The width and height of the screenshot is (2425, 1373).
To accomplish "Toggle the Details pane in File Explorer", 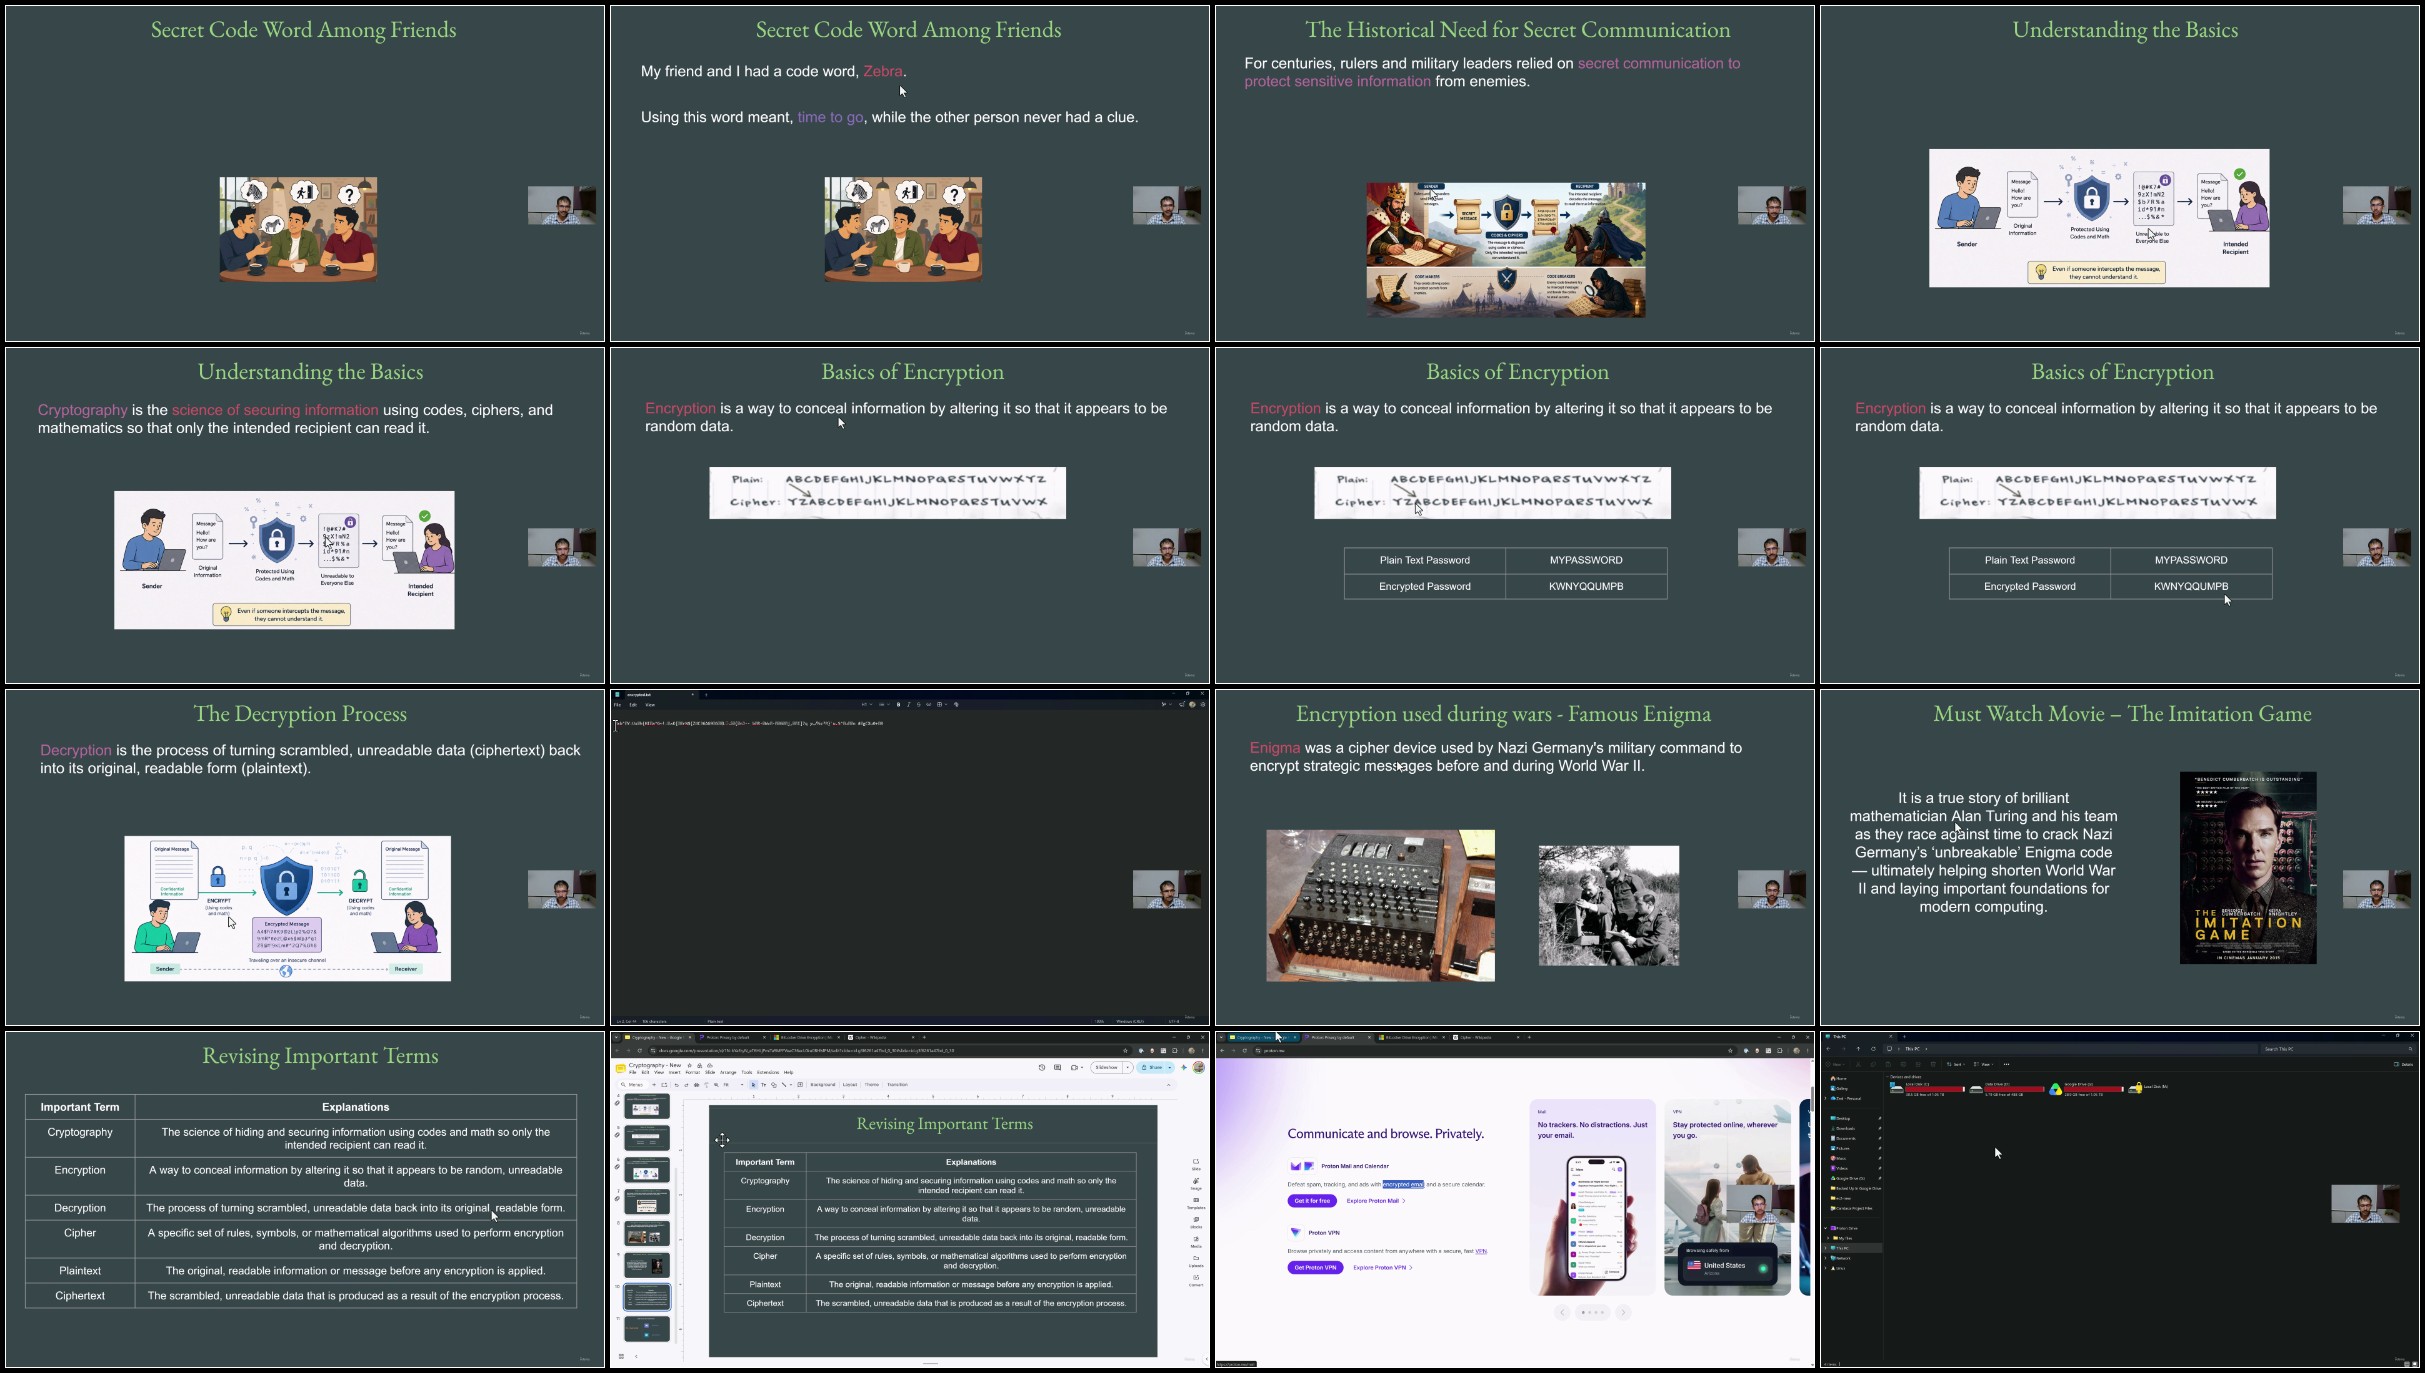I will pyautogui.click(x=2404, y=1064).
